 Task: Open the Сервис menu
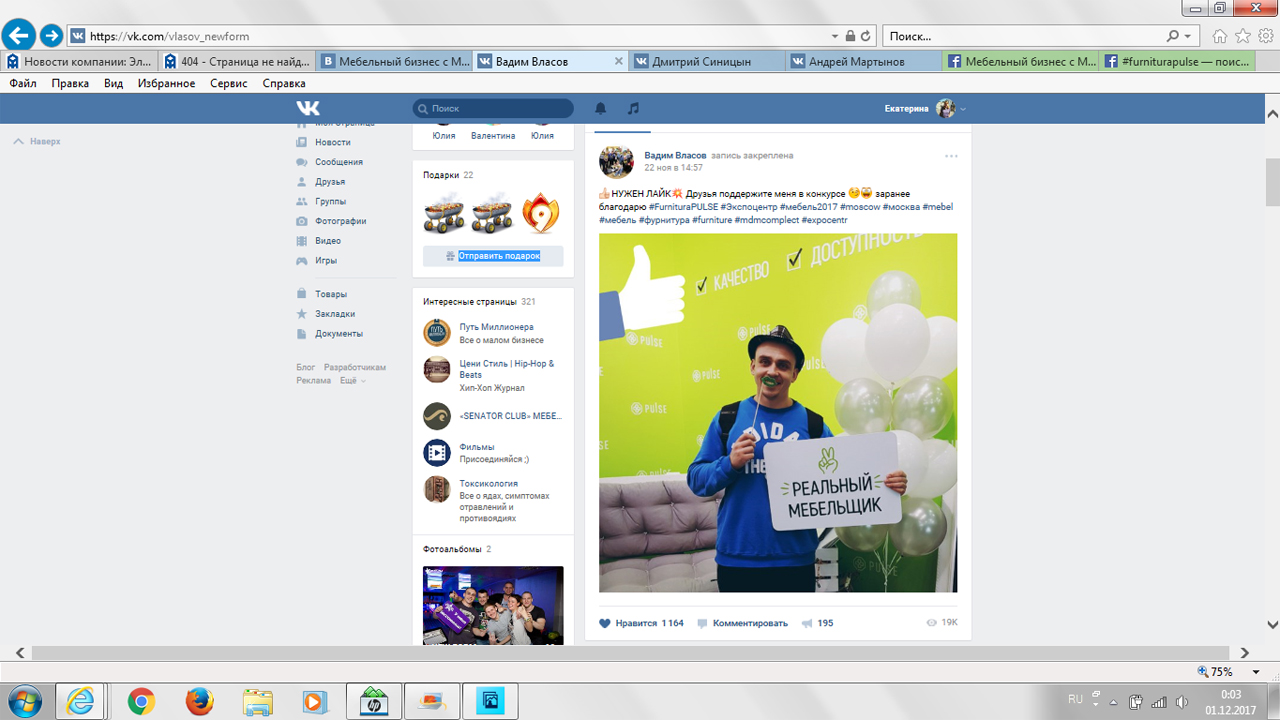pyautogui.click(x=229, y=84)
